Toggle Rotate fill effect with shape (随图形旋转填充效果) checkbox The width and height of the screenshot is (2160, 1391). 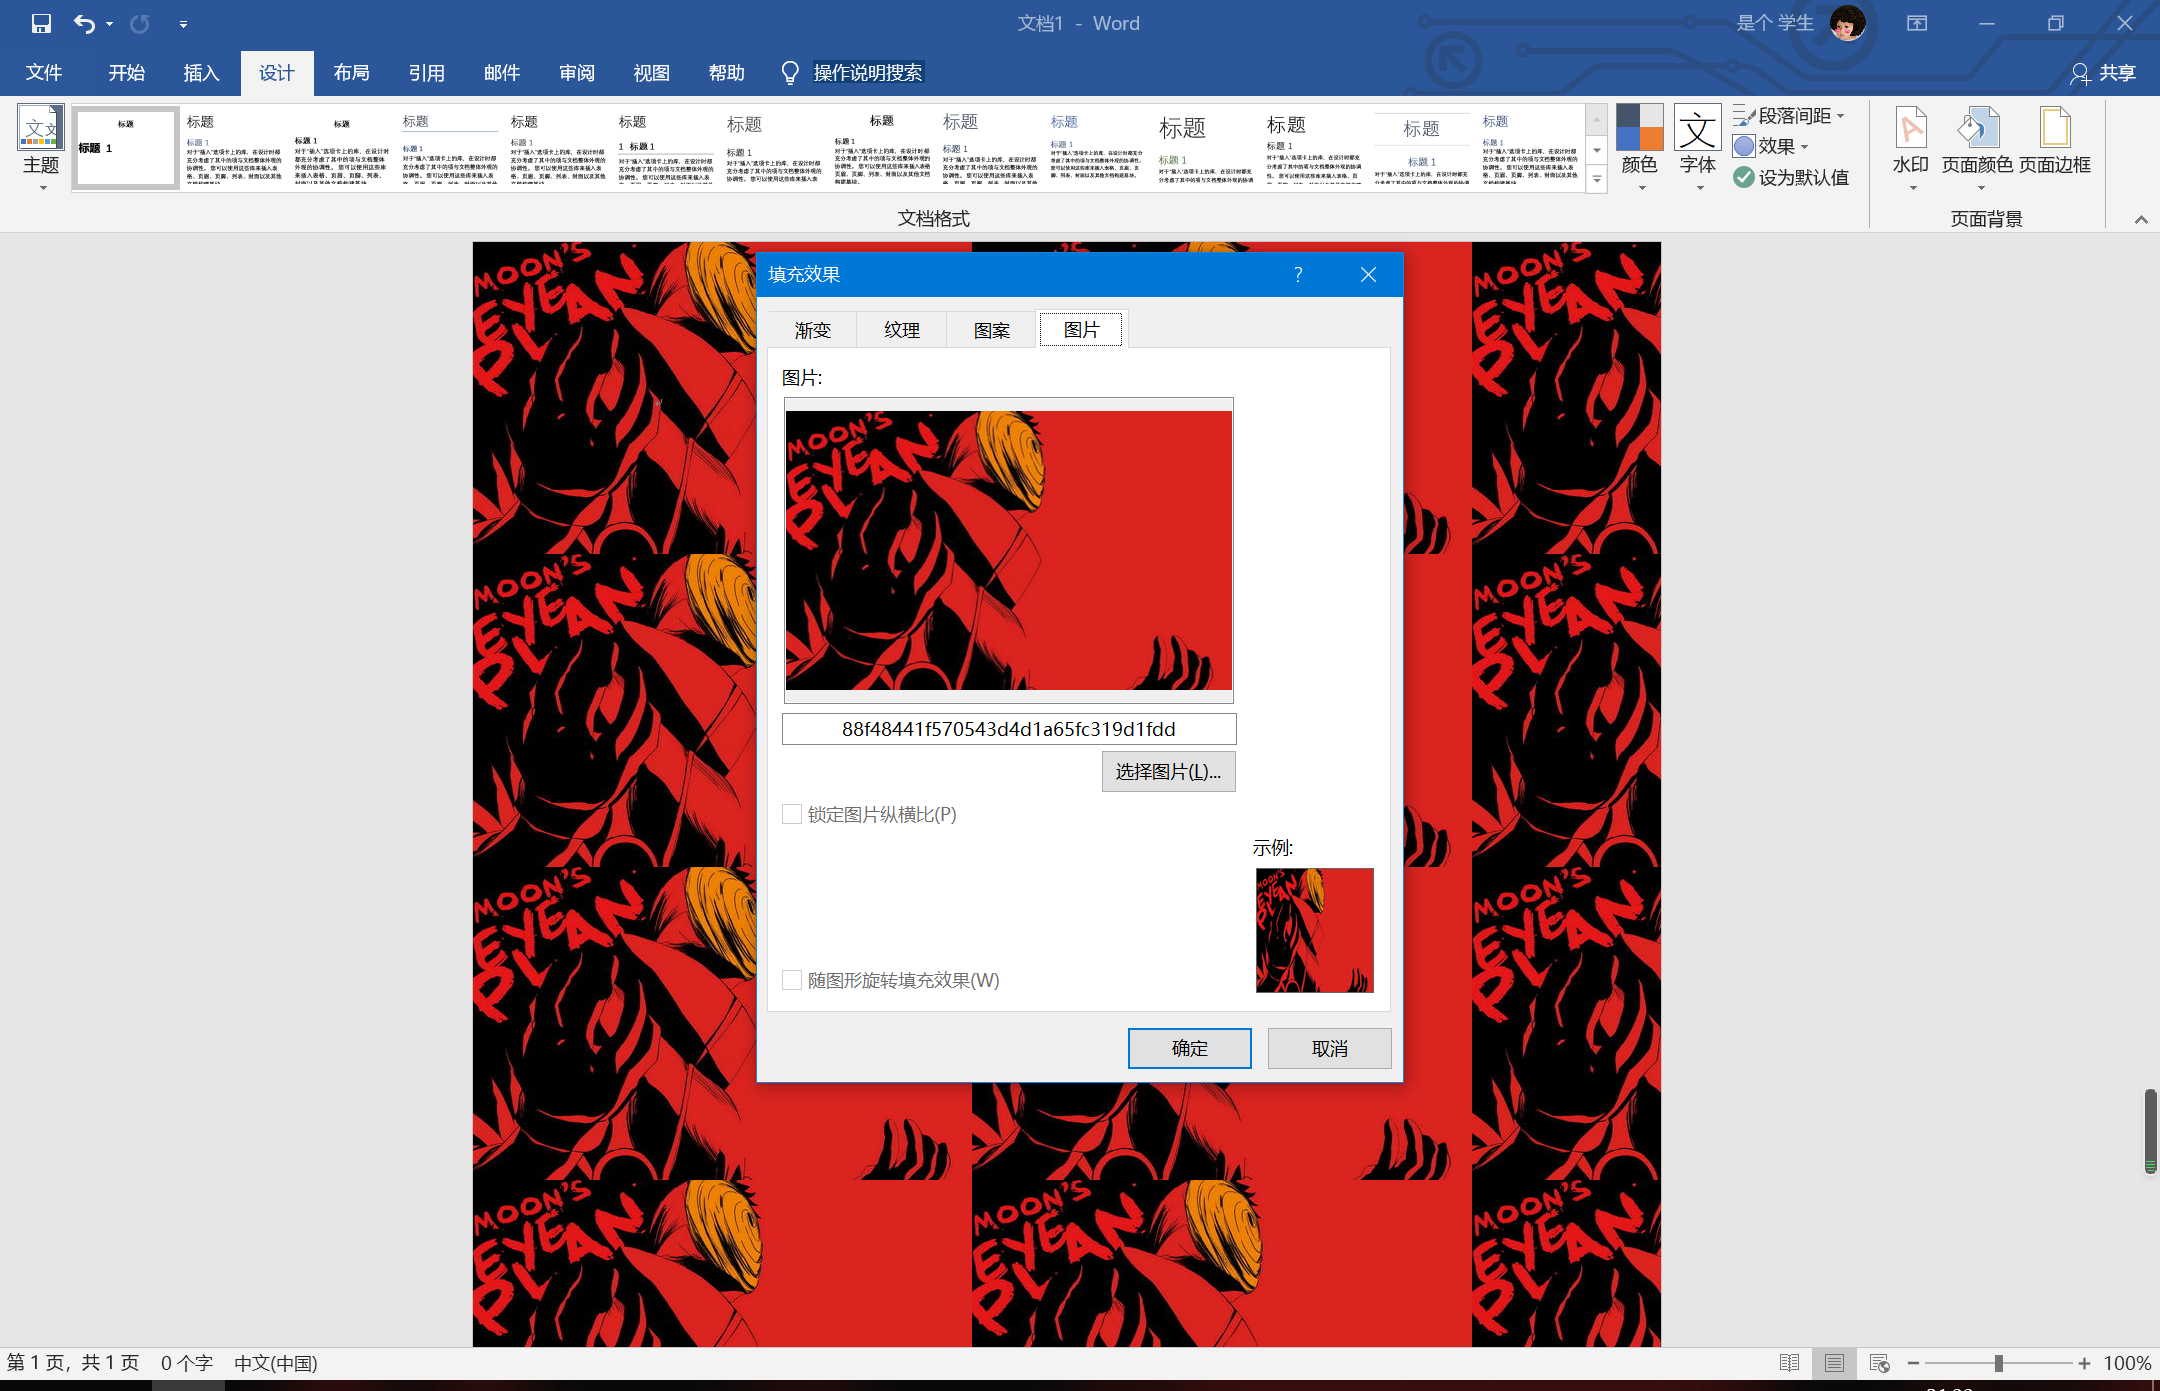click(x=792, y=980)
